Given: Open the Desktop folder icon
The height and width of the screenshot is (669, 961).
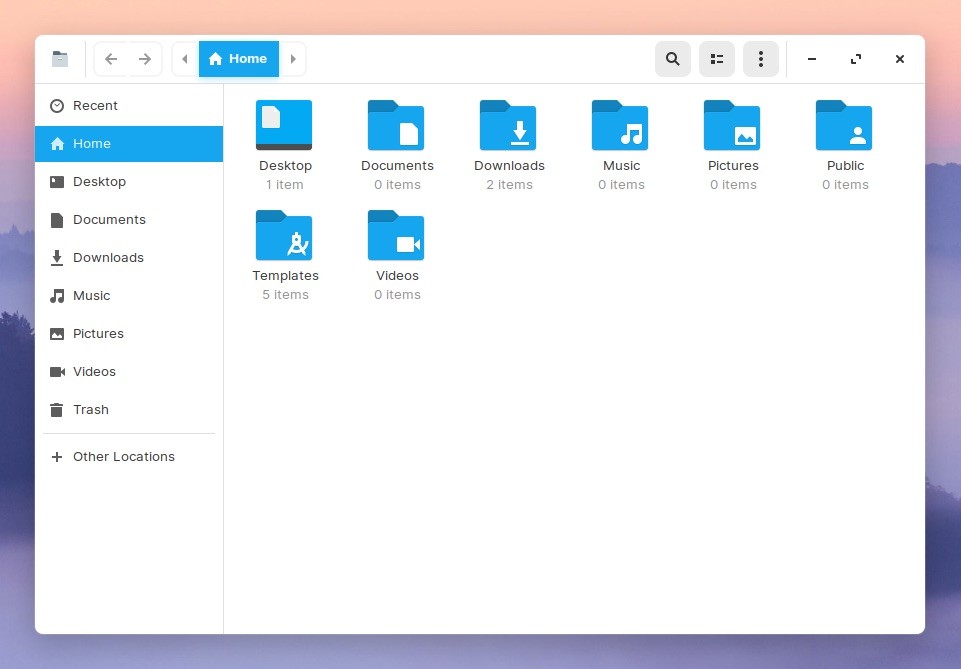Looking at the screenshot, I should (x=284, y=126).
